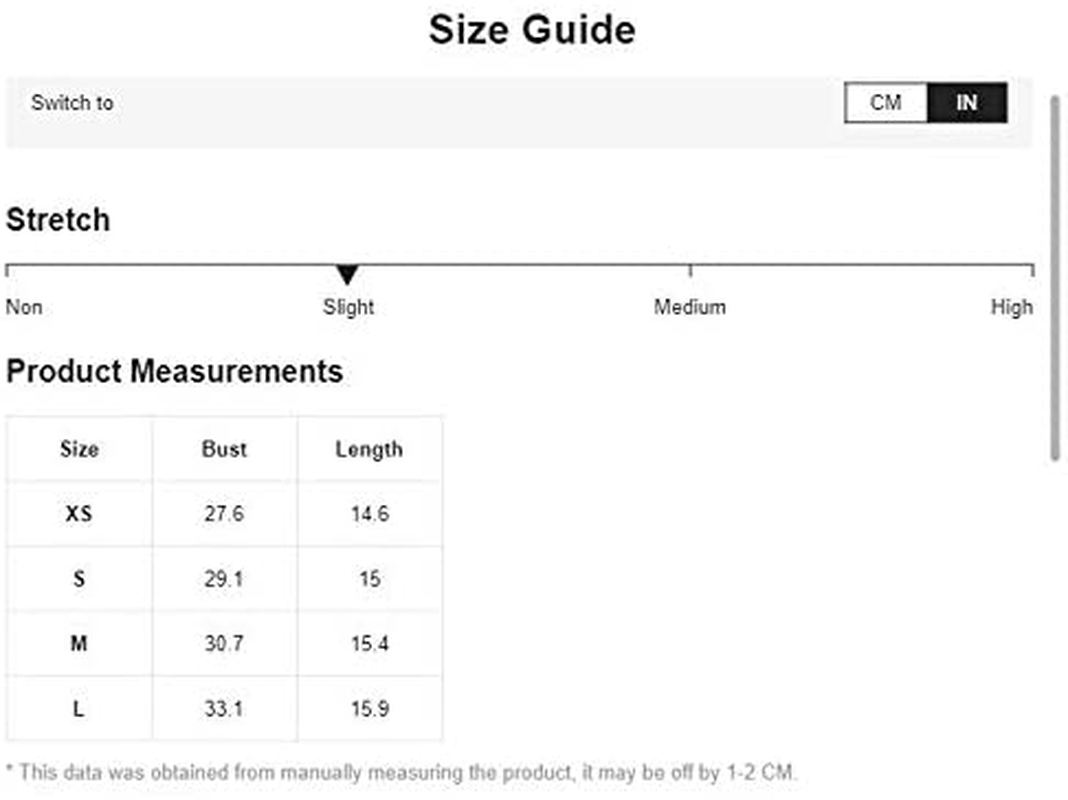Click the Non label on stretch scale

tap(25, 307)
